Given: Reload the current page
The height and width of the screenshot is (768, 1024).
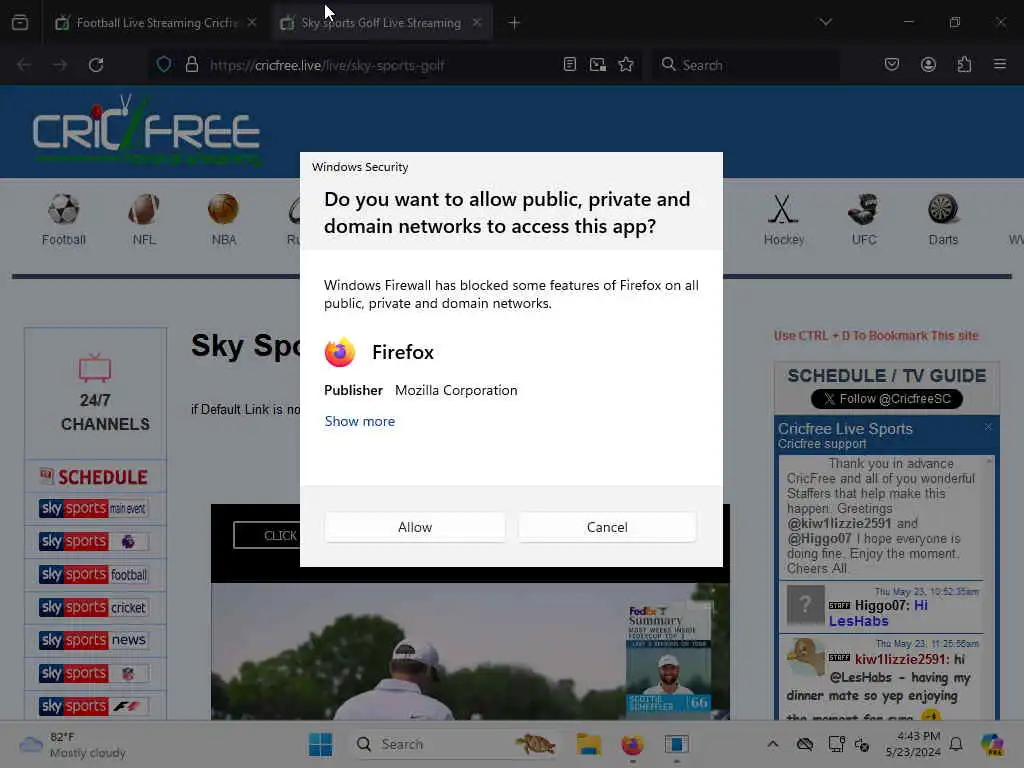Looking at the screenshot, I should coord(96,65).
